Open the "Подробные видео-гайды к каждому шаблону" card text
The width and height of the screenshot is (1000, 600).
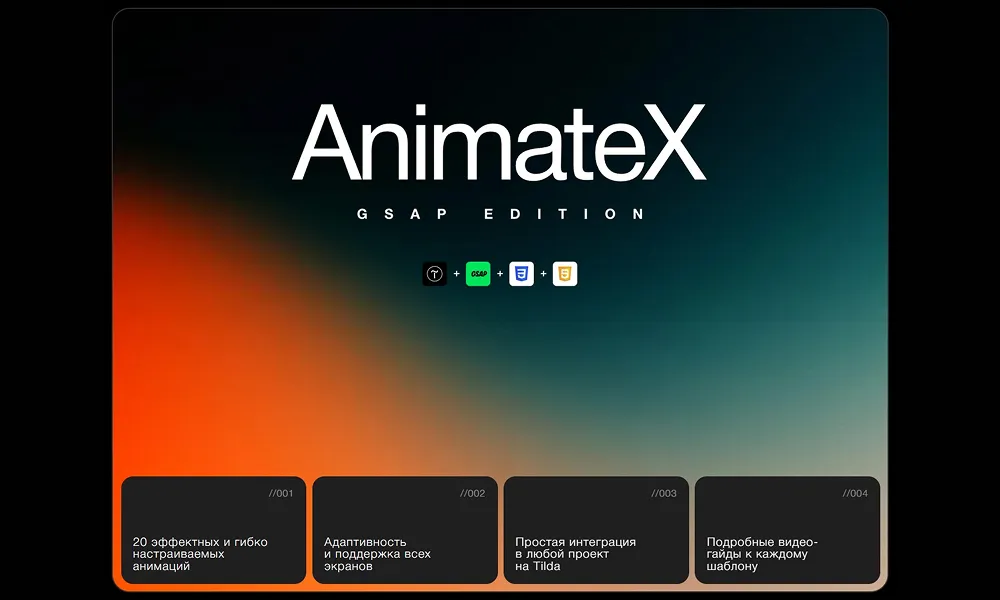[x=762, y=554]
